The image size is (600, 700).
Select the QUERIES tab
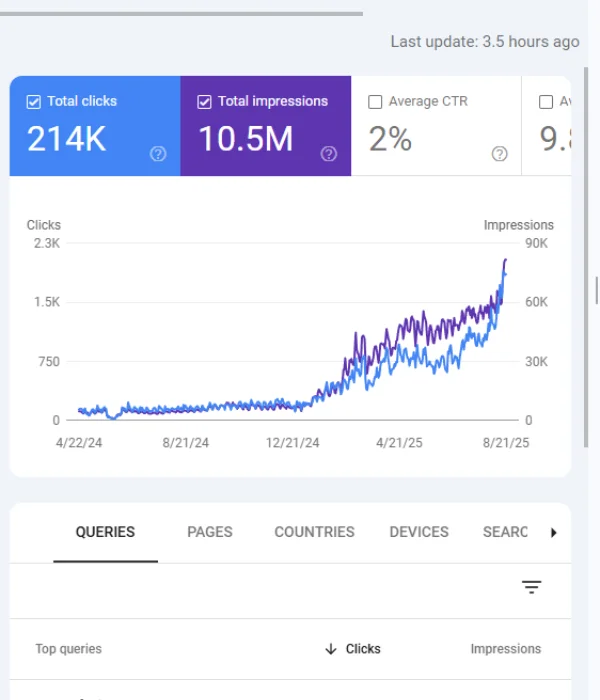[105, 532]
